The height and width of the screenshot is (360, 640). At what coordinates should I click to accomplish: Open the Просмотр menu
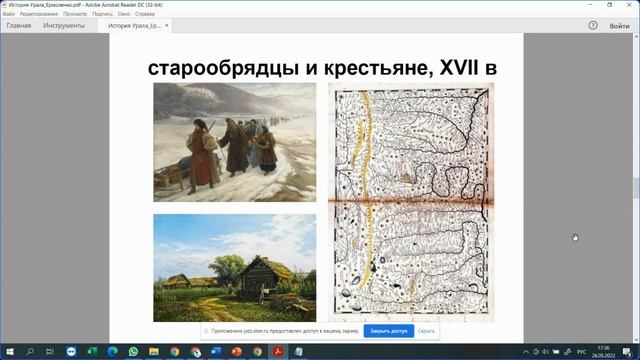click(75, 14)
